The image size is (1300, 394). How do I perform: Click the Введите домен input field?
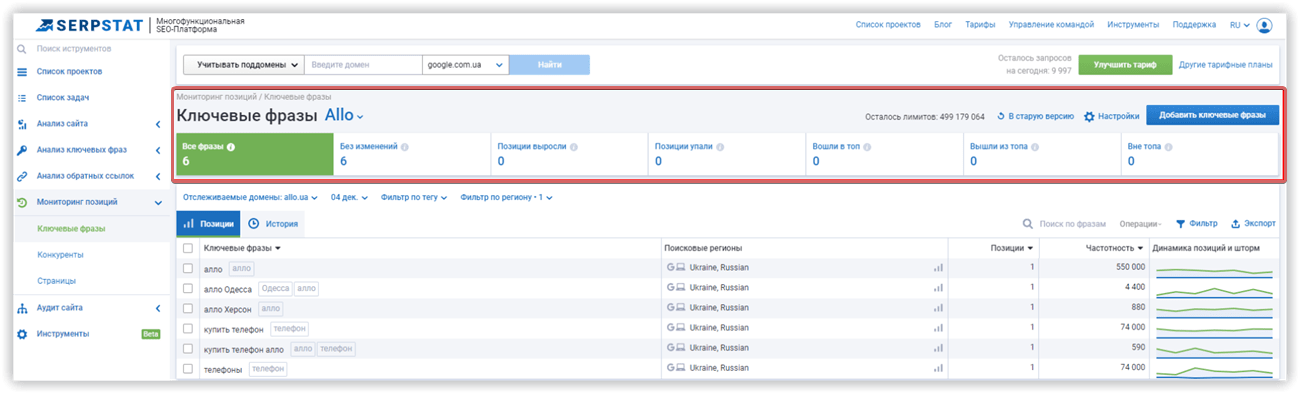(363, 65)
